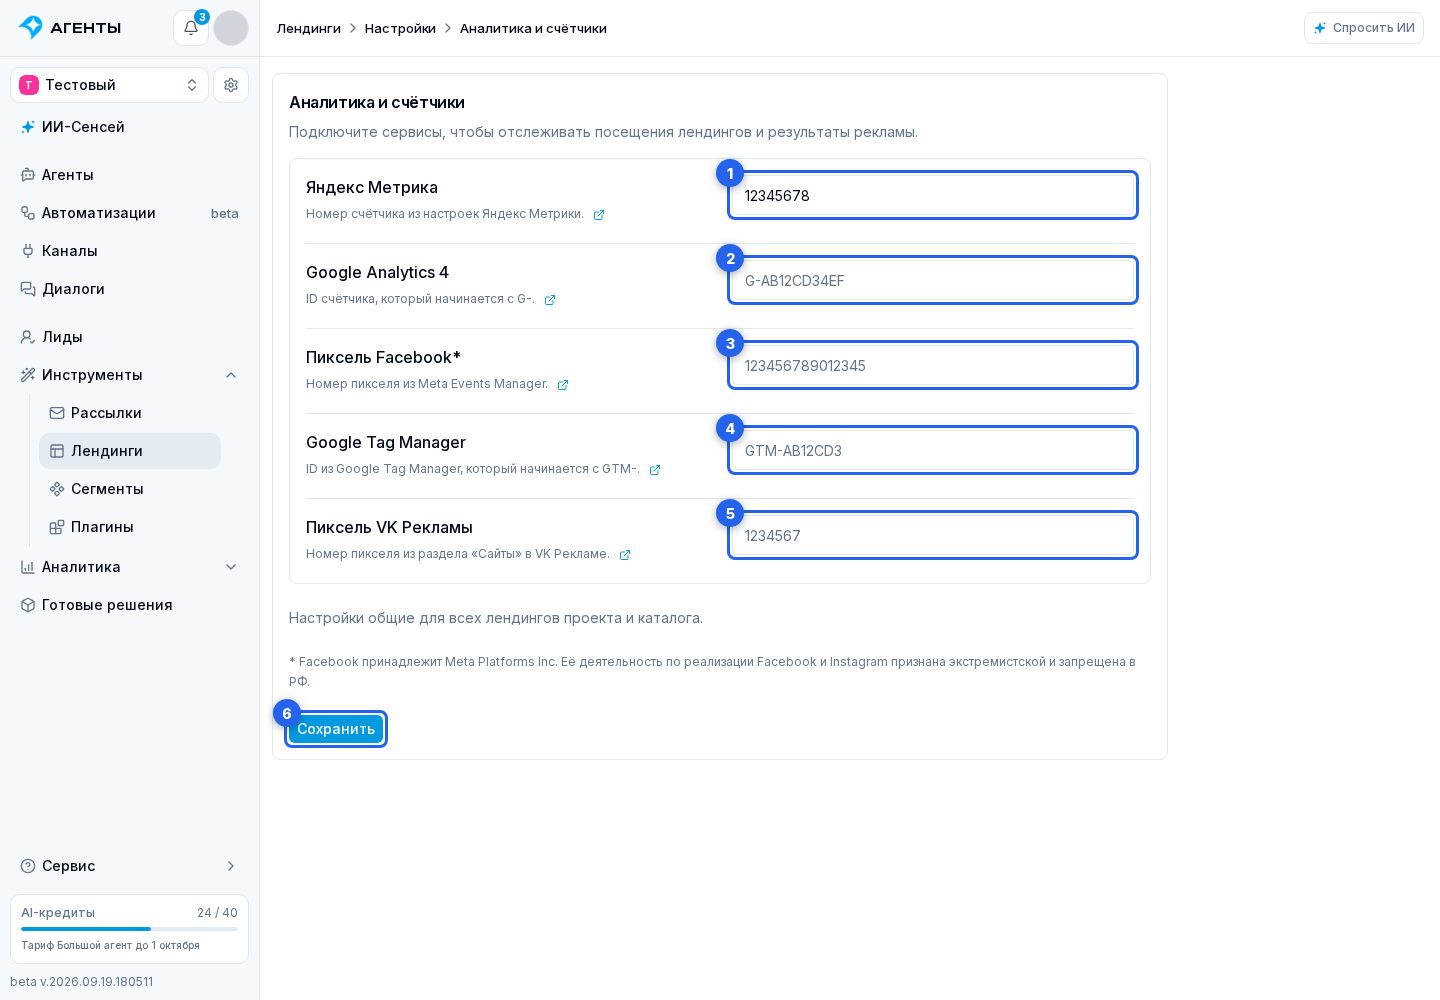Viewport: 1440px width, 1000px height.
Task: Collapse the Инструменты section chevron
Action: point(231,375)
